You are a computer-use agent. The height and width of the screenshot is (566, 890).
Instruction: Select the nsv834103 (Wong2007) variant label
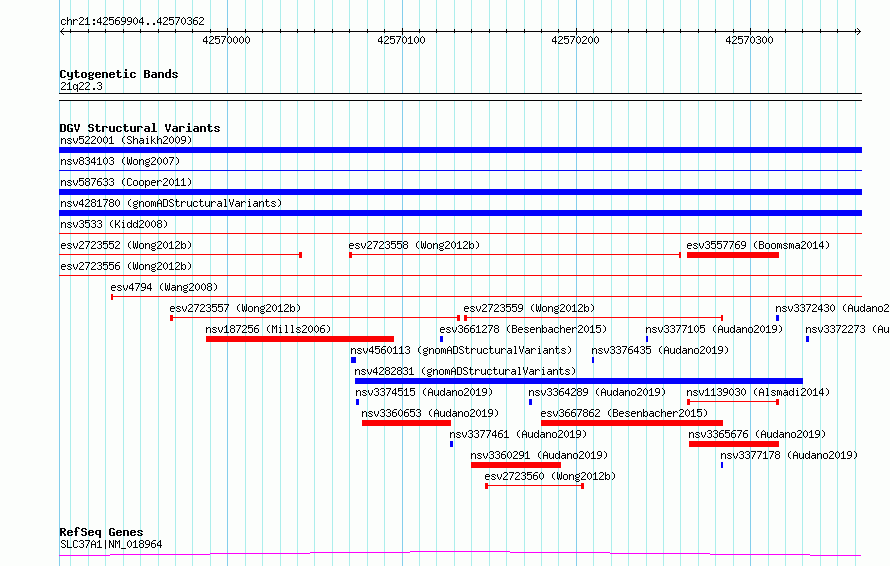120,161
